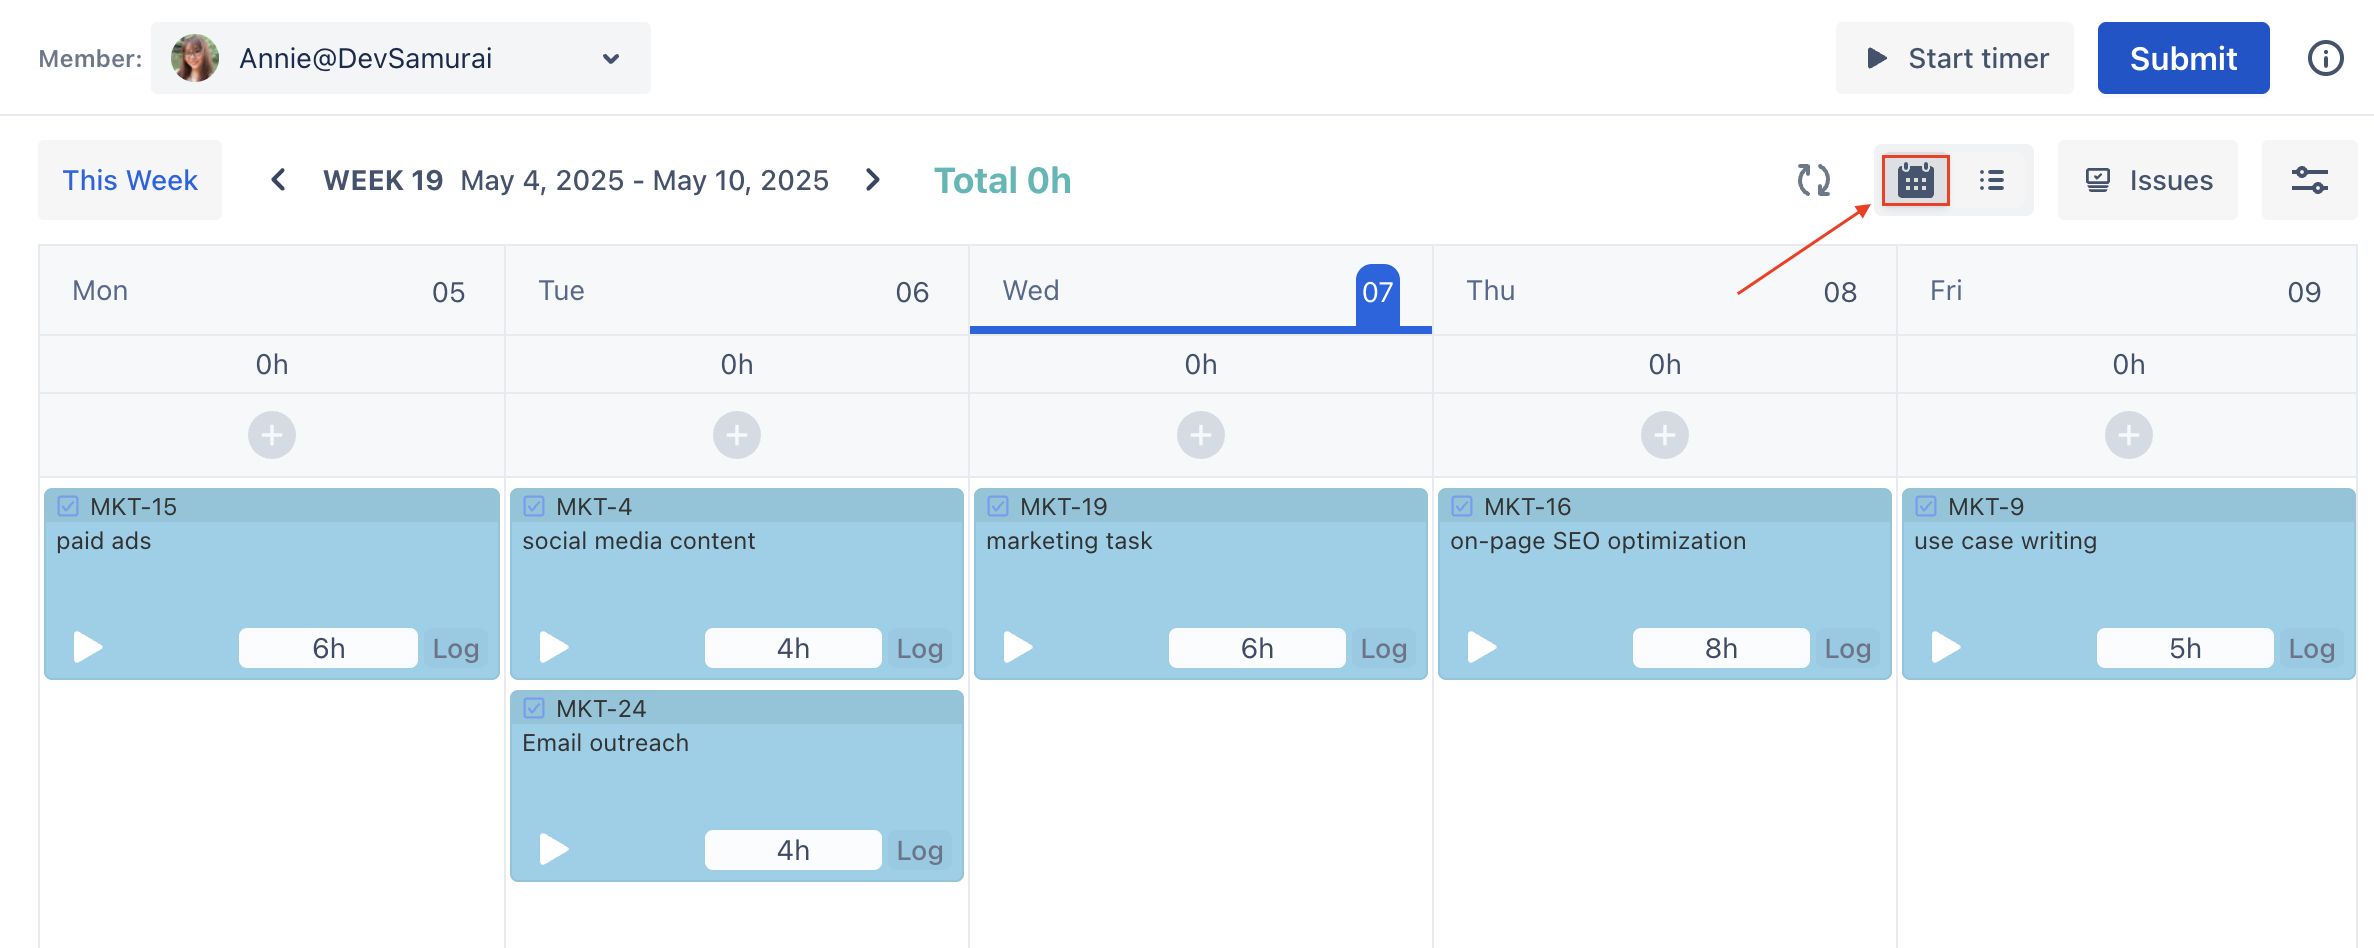Start timer on MKT-15 paid ads card
The width and height of the screenshot is (2374, 948).
coord(88,647)
